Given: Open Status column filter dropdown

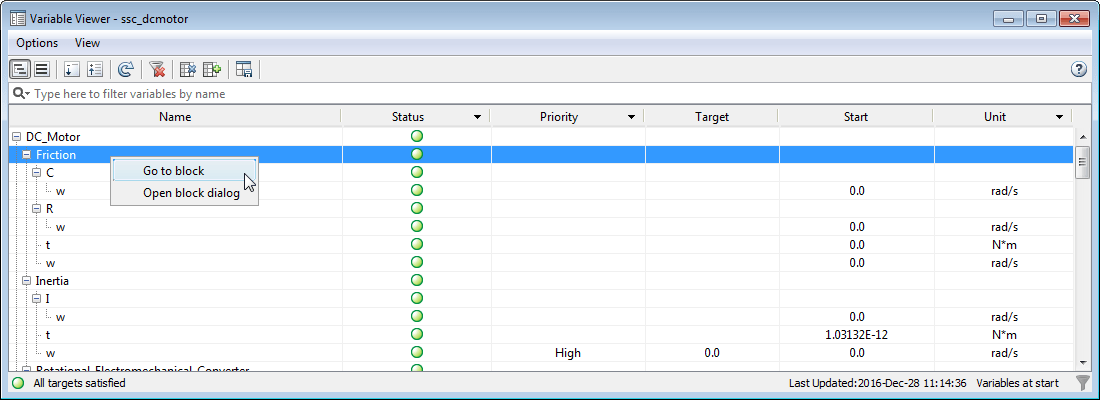Looking at the screenshot, I should click(x=478, y=117).
